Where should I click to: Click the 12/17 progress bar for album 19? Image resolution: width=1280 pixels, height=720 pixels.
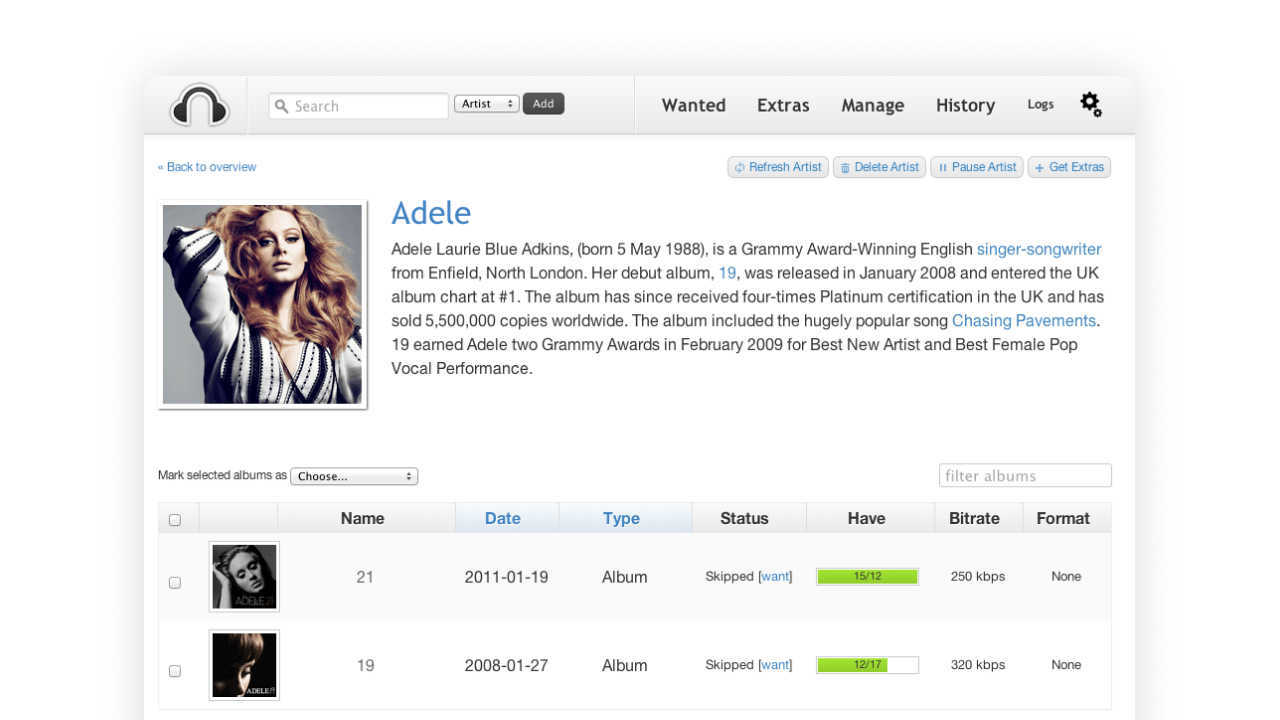(867, 665)
